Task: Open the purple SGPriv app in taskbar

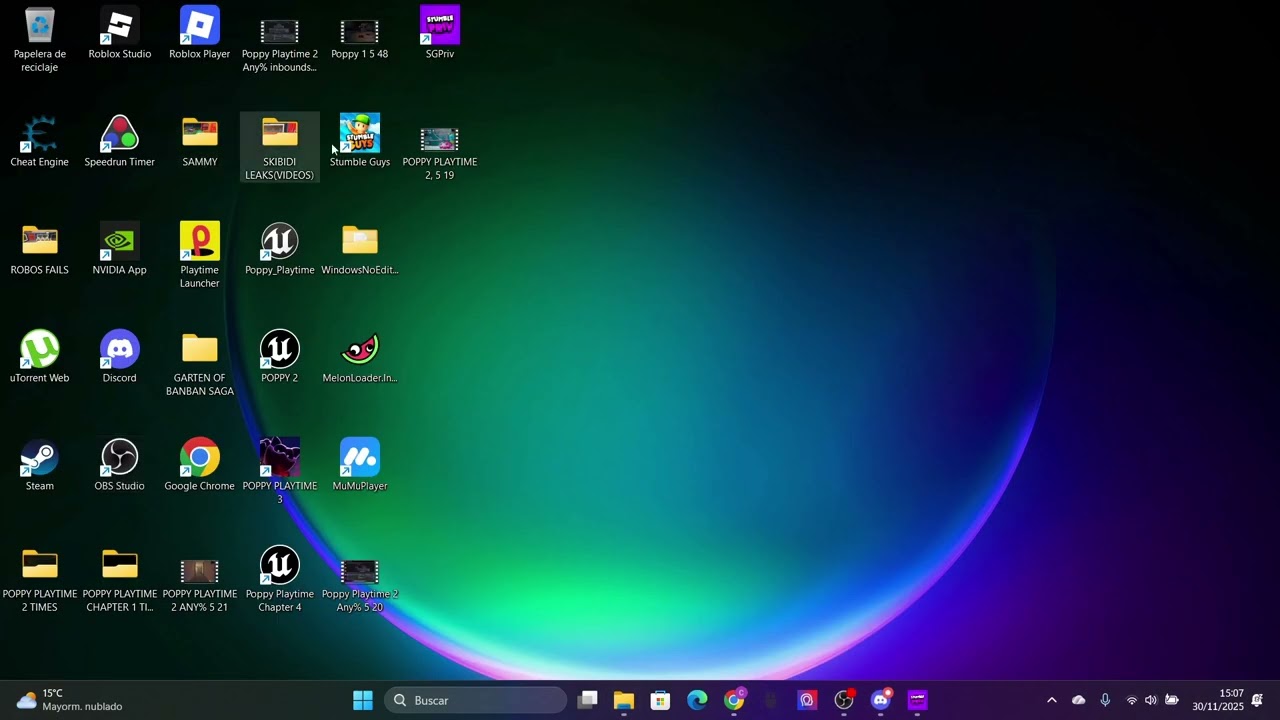Action: pos(918,700)
